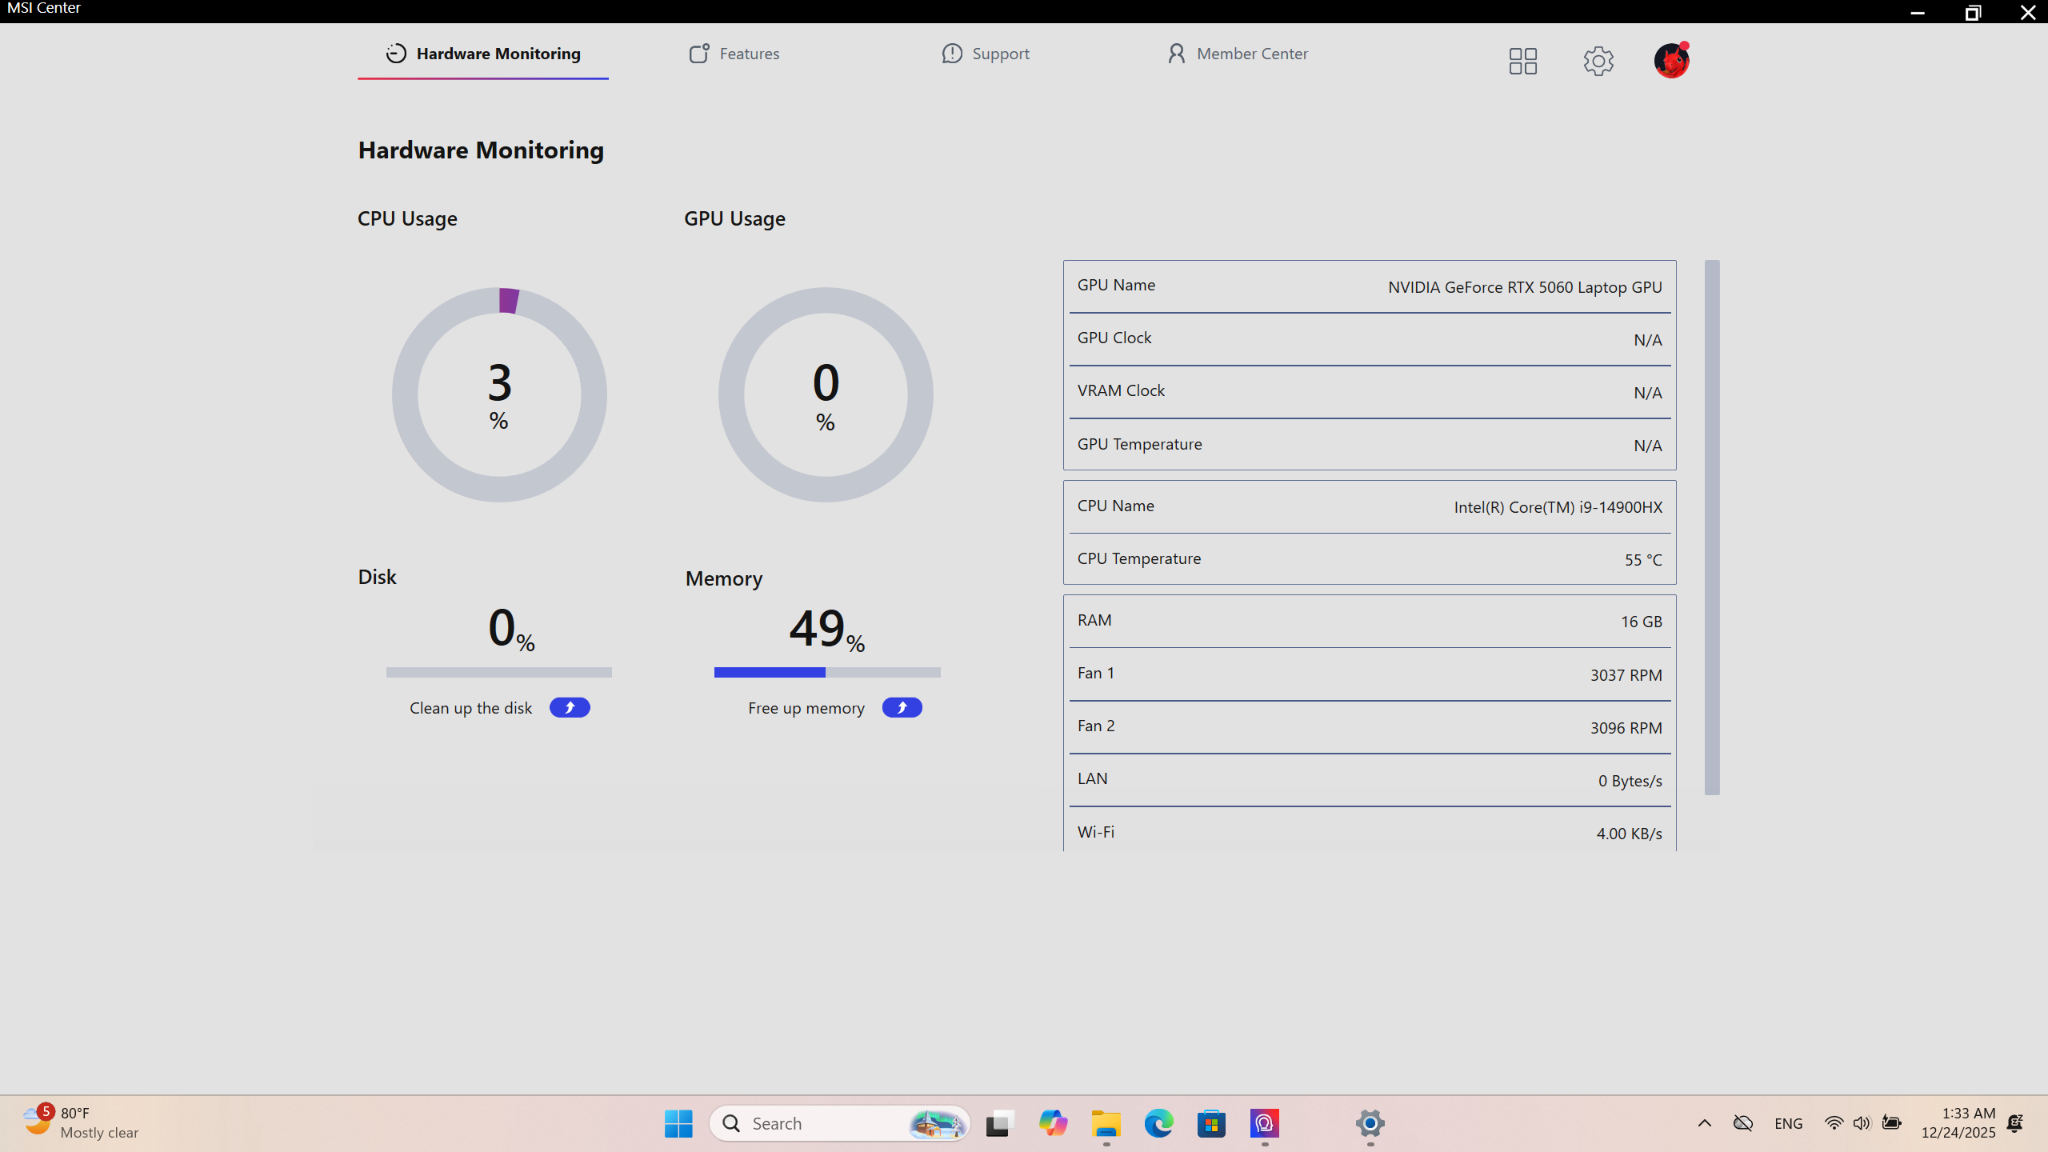Image resolution: width=2048 pixels, height=1152 pixels.
Task: Open MSI Center settings gear
Action: click(1598, 61)
